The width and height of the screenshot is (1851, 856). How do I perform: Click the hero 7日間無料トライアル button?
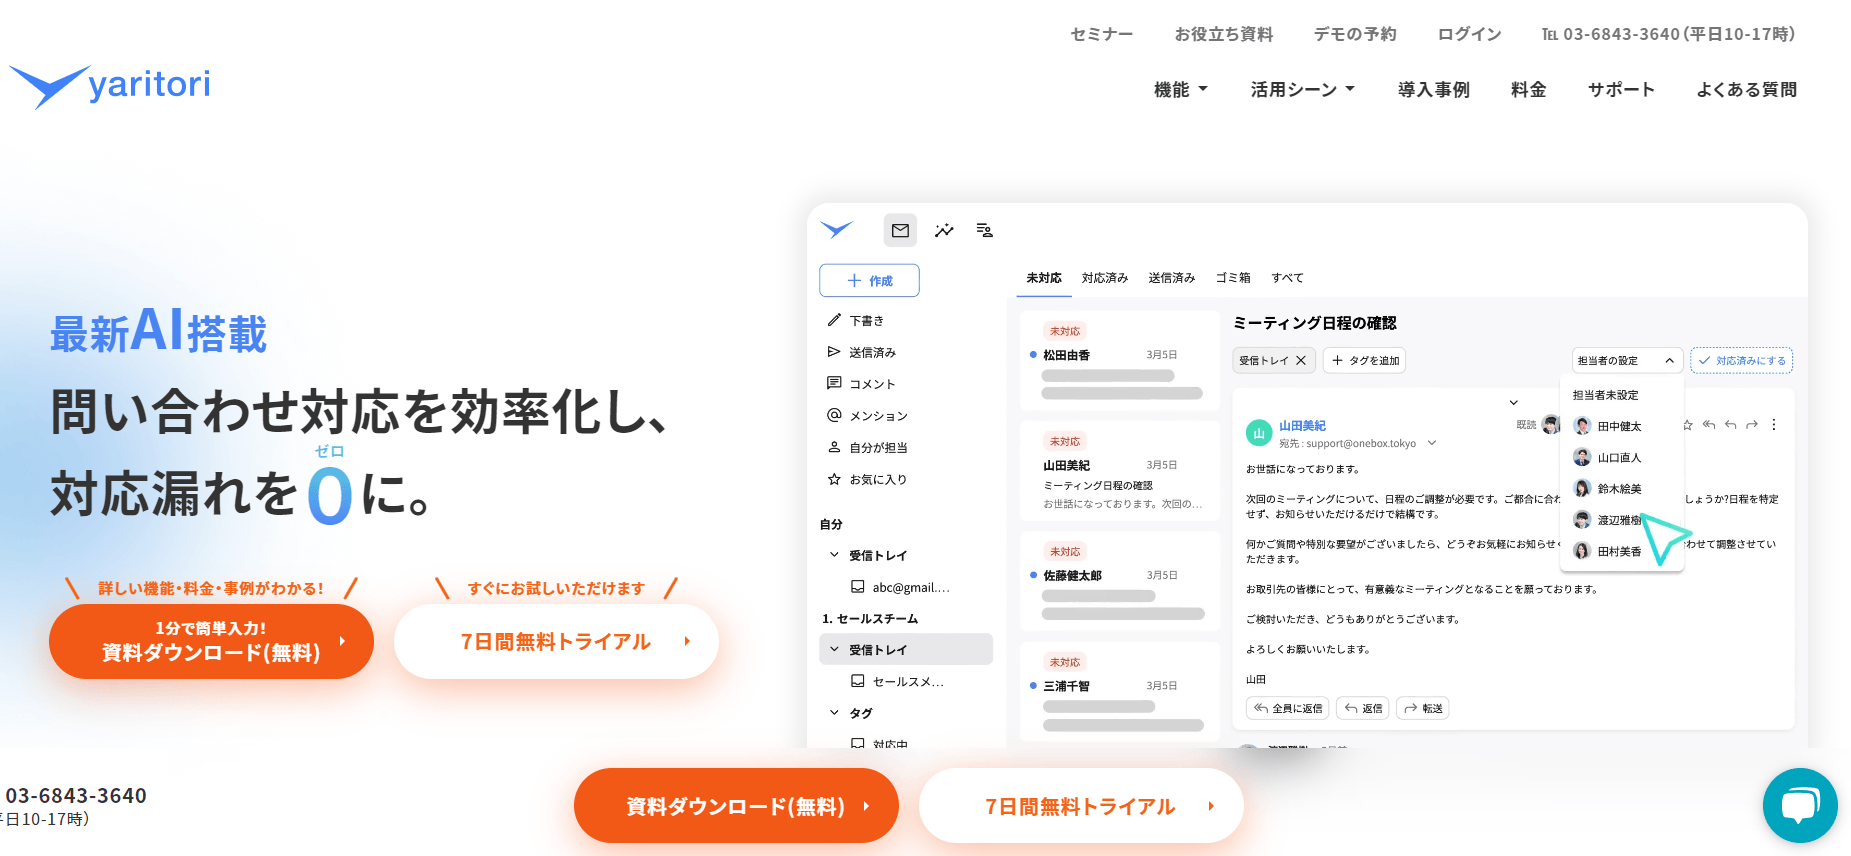(556, 641)
